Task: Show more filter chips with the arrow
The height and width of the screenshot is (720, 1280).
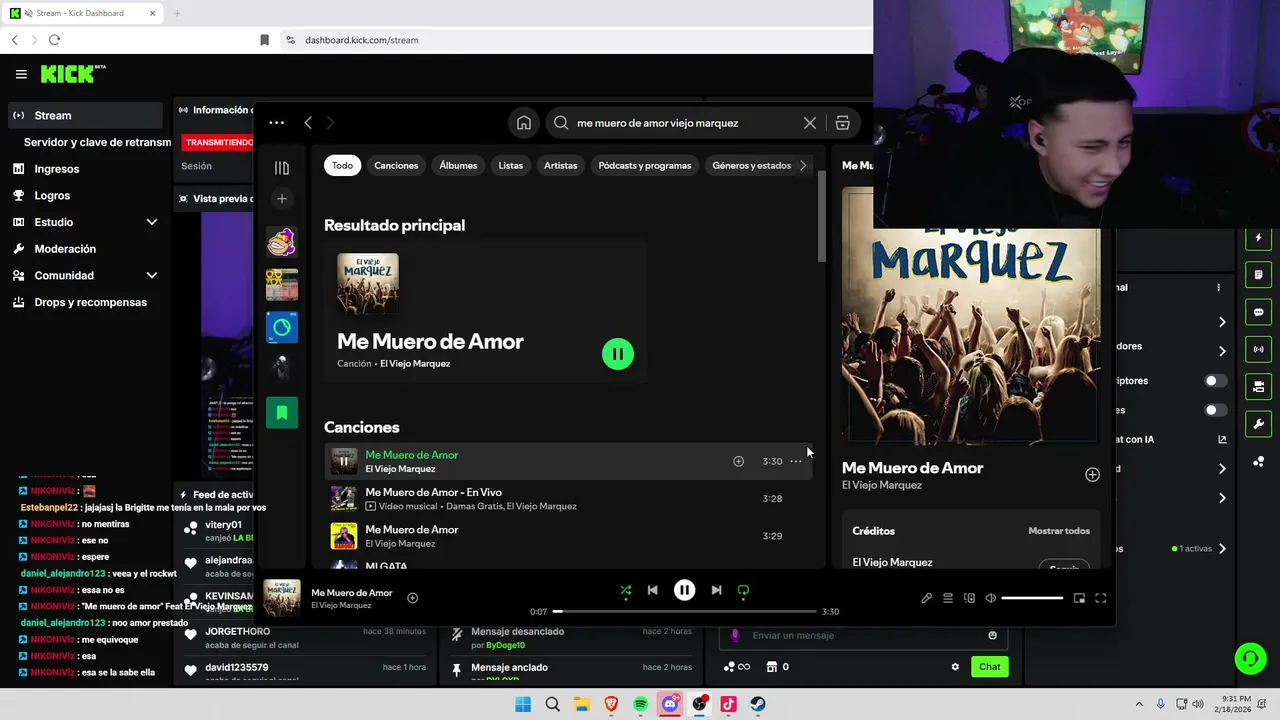Action: [803, 165]
